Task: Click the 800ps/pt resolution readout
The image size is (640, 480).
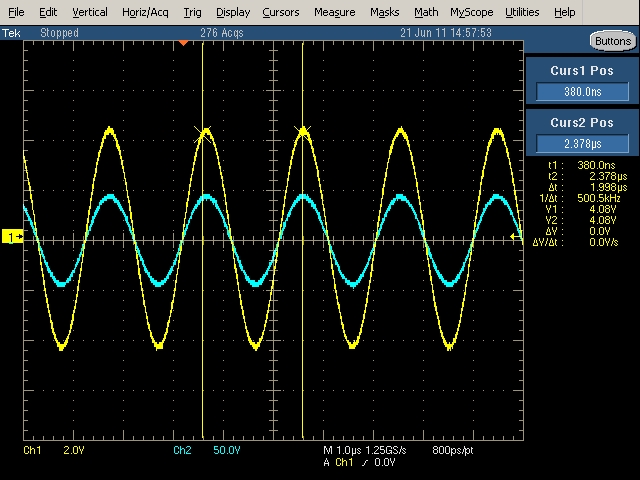Action: [x=453, y=450]
